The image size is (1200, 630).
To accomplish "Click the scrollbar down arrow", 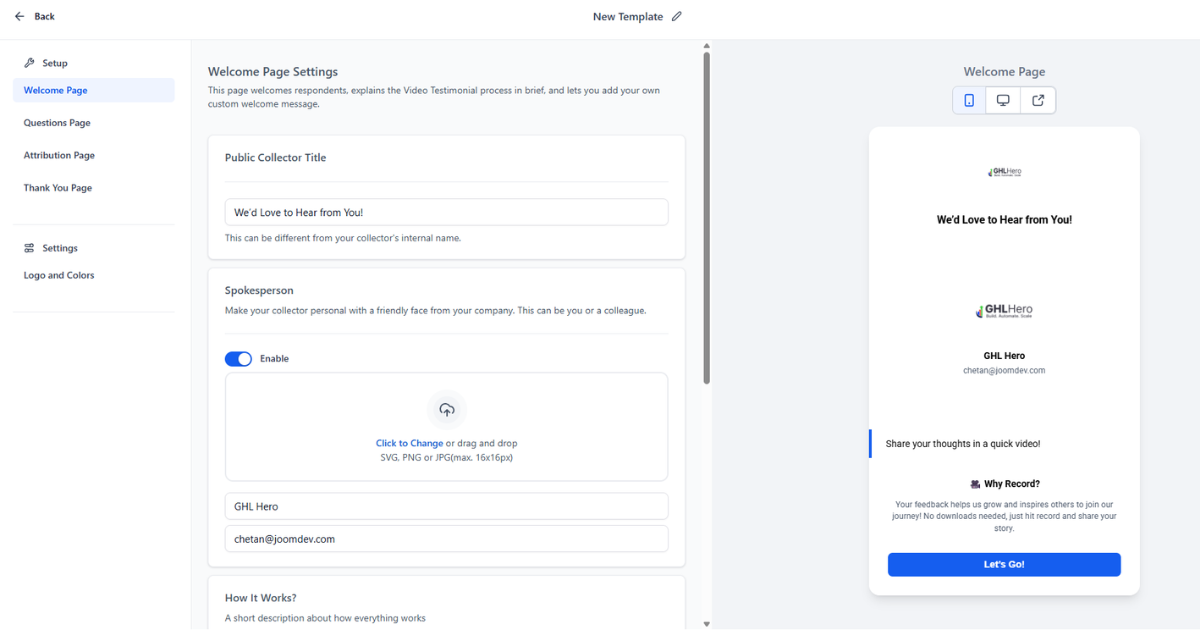I will pyautogui.click(x=707, y=624).
